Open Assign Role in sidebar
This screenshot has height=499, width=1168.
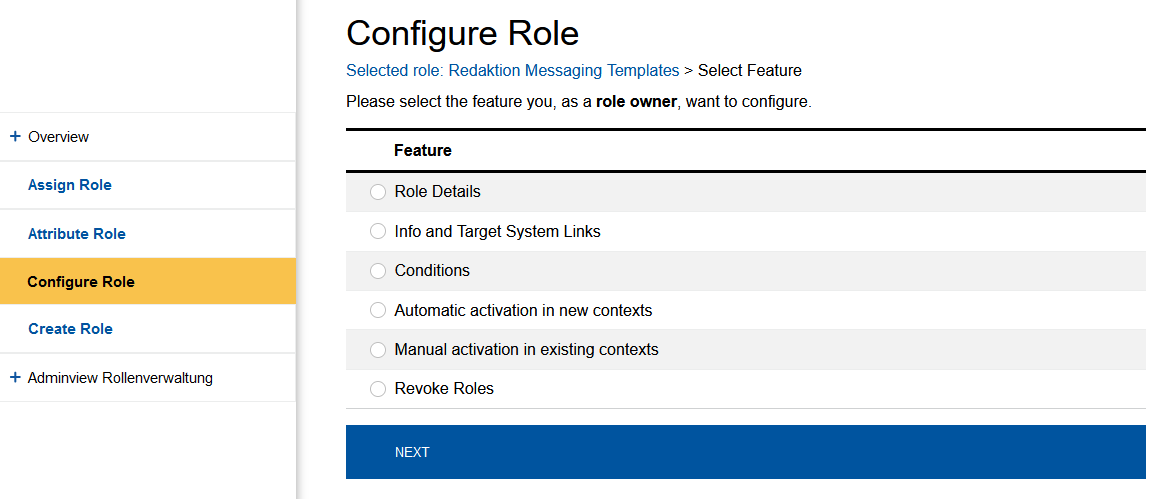[70, 185]
